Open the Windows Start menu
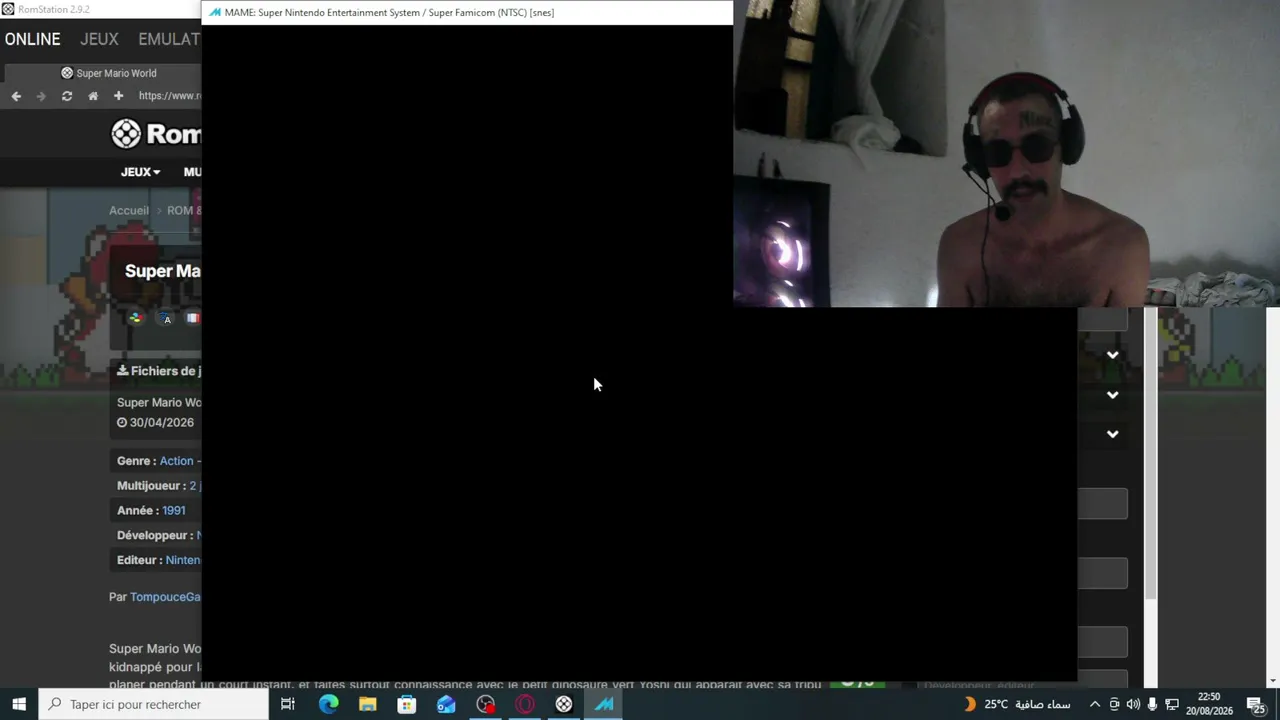 pos(19,704)
